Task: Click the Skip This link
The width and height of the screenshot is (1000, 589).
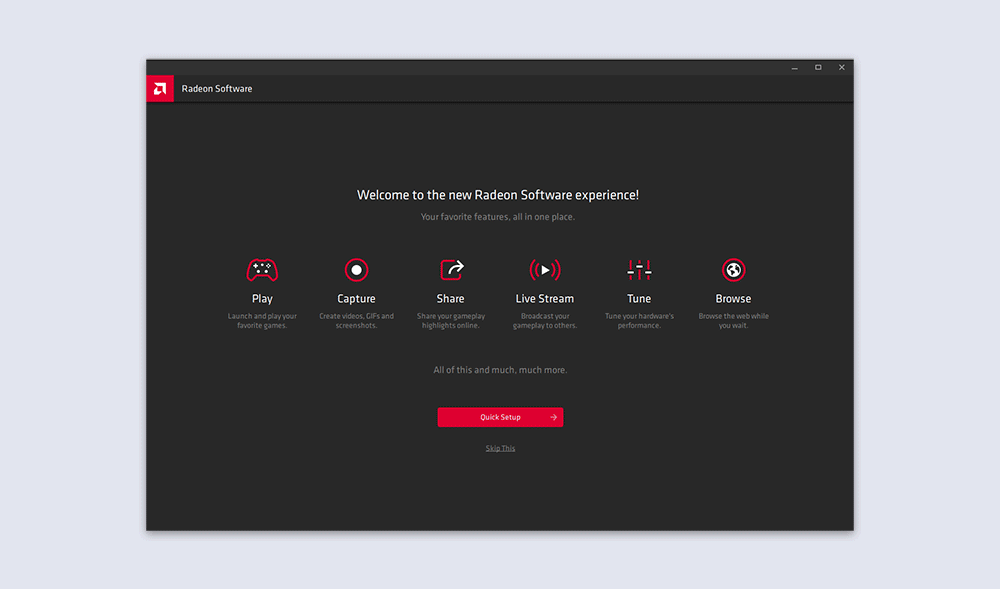Action: coord(500,448)
